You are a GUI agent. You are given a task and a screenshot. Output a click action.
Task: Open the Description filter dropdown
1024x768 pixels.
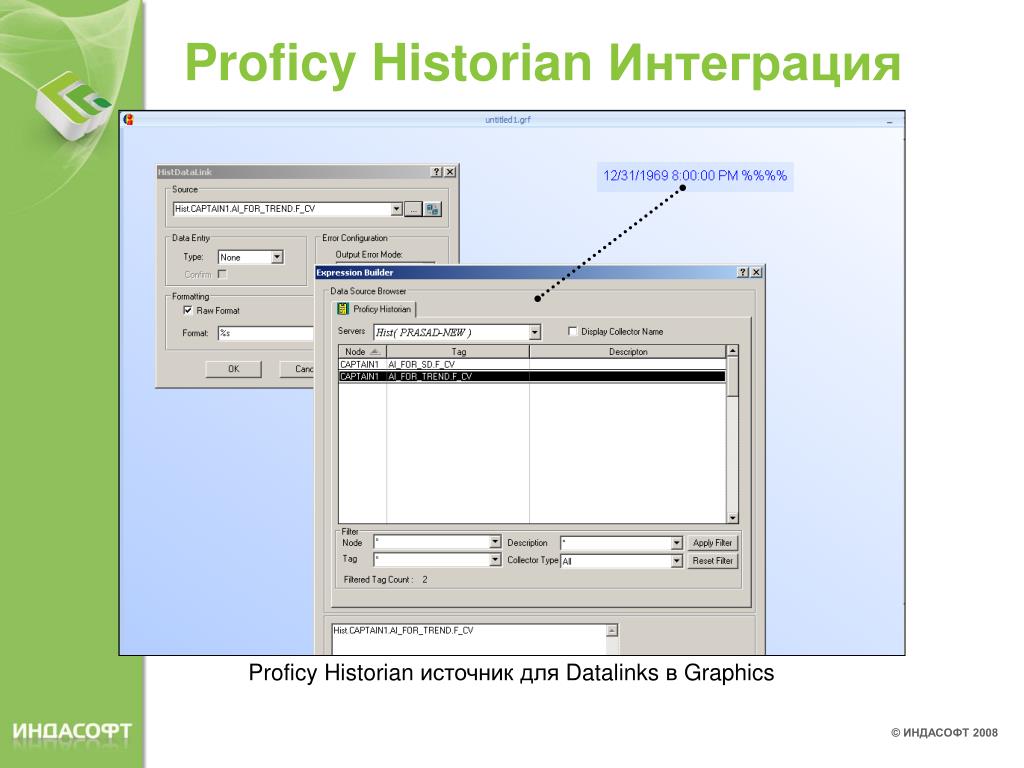click(677, 543)
